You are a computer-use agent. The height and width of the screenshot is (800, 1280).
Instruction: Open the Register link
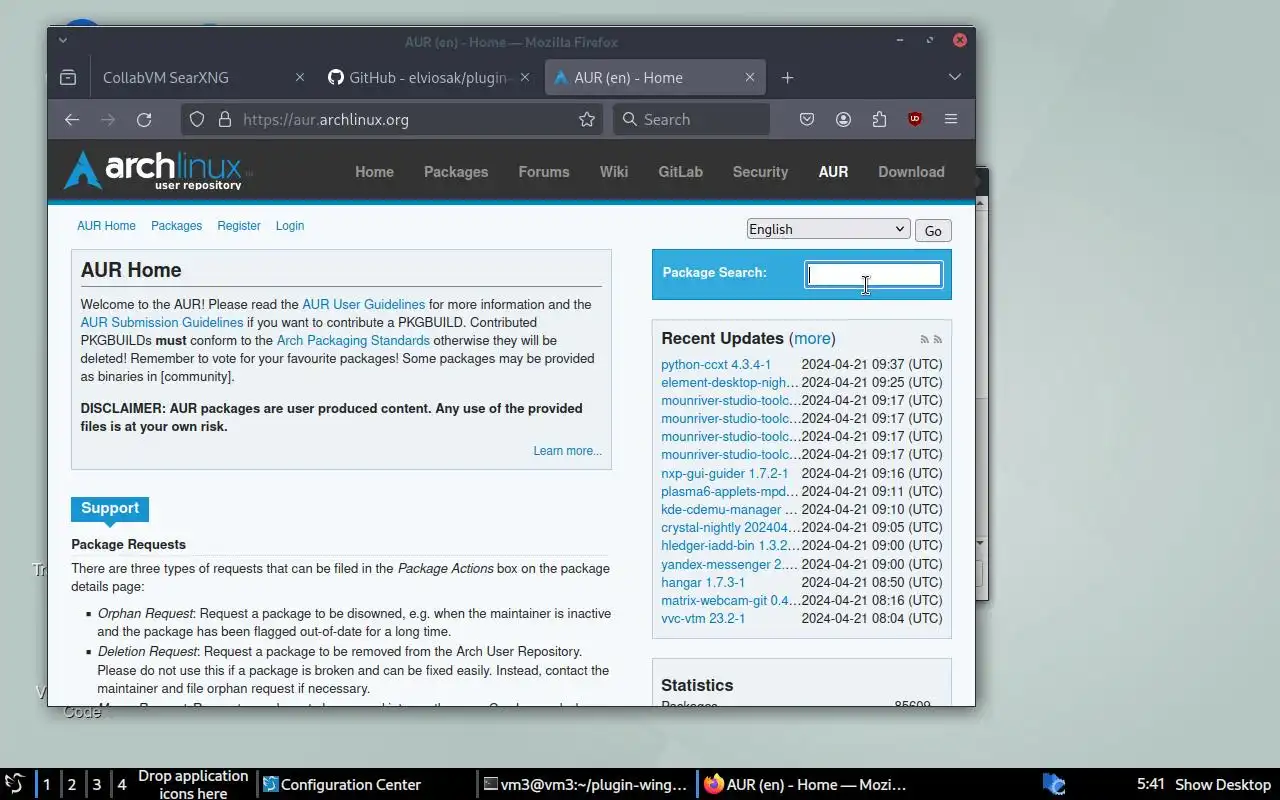[x=239, y=226]
